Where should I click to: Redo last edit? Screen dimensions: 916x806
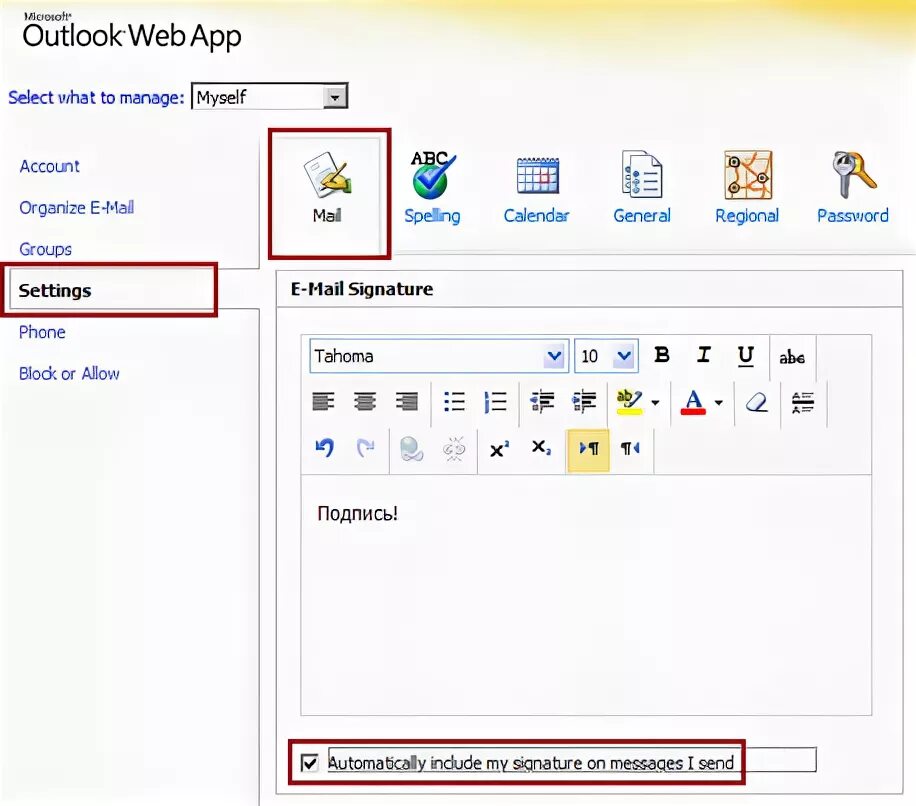(x=366, y=448)
